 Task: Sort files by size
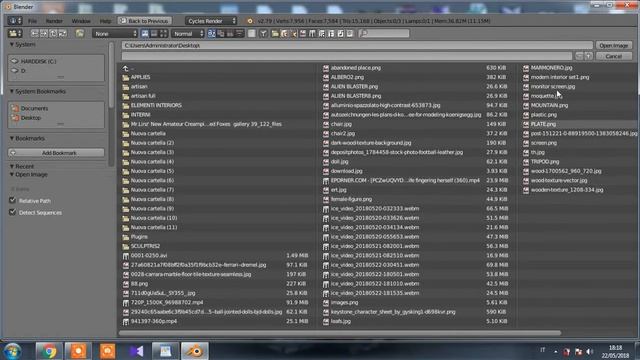pyautogui.click(x=240, y=33)
